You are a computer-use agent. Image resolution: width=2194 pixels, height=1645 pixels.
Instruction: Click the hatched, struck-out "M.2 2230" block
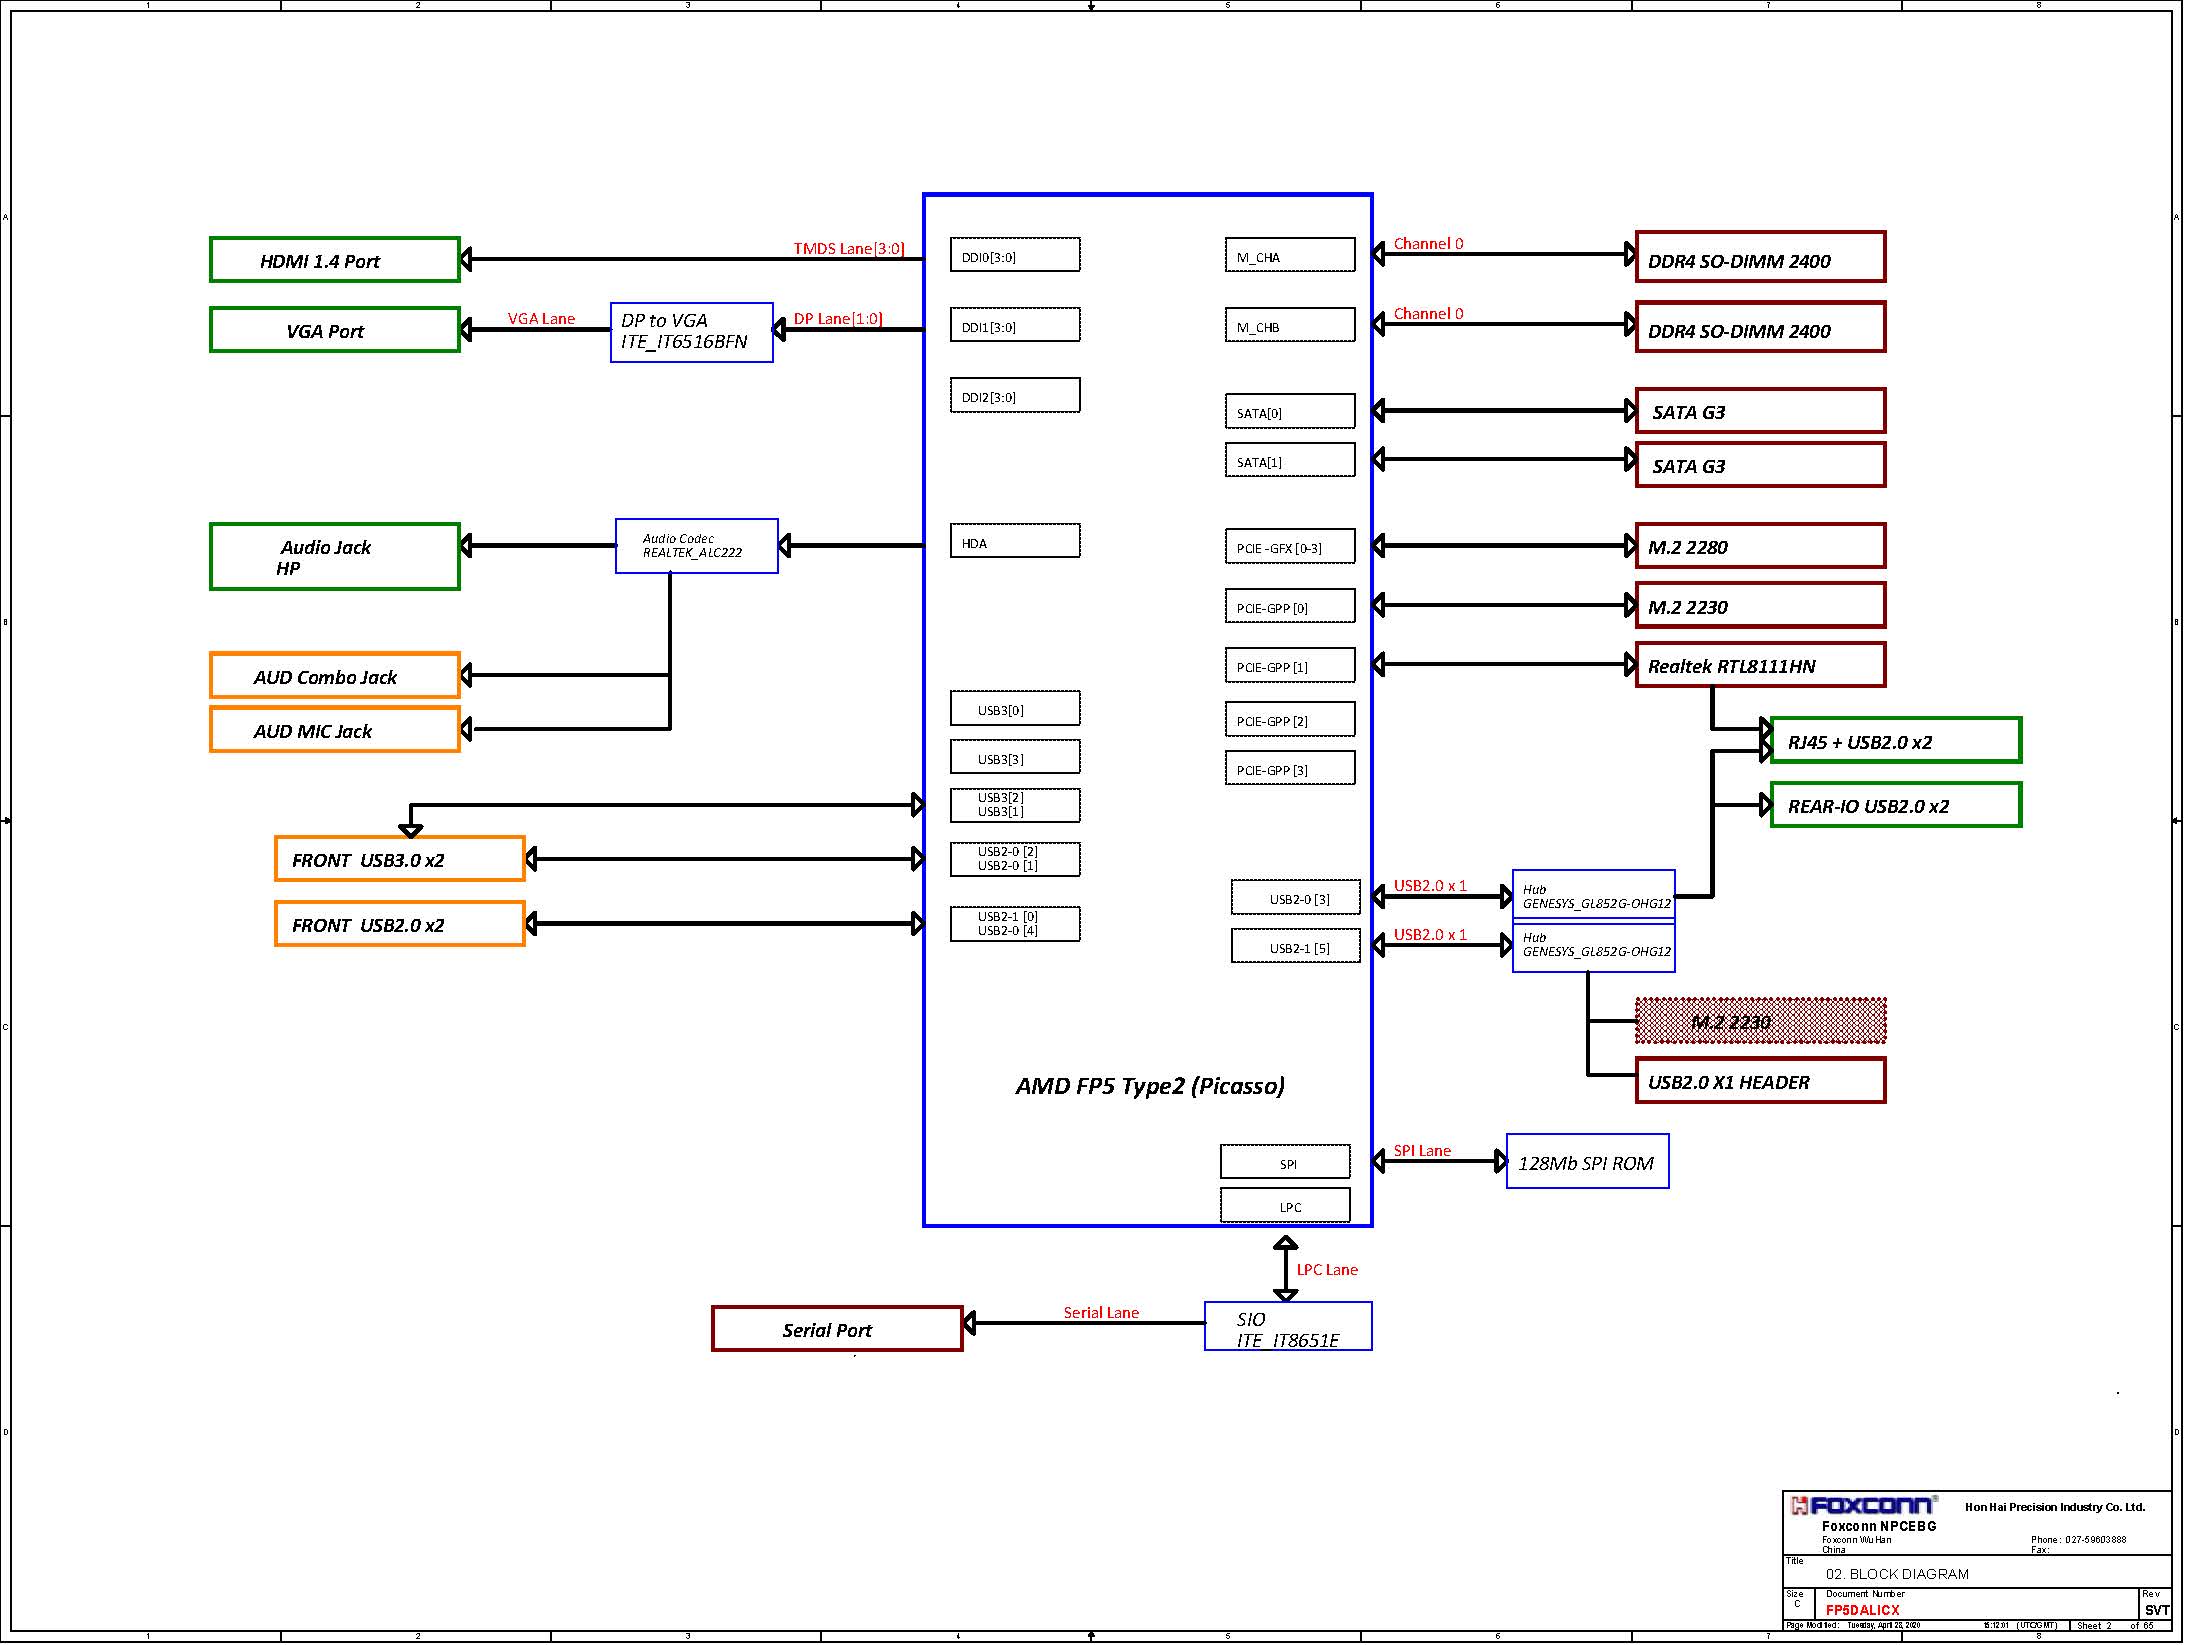[1761, 1021]
